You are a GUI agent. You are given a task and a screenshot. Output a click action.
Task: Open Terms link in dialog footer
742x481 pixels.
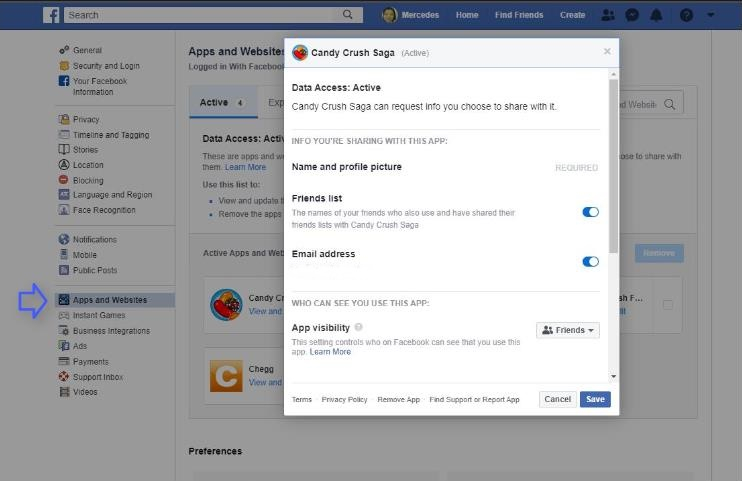click(x=302, y=400)
